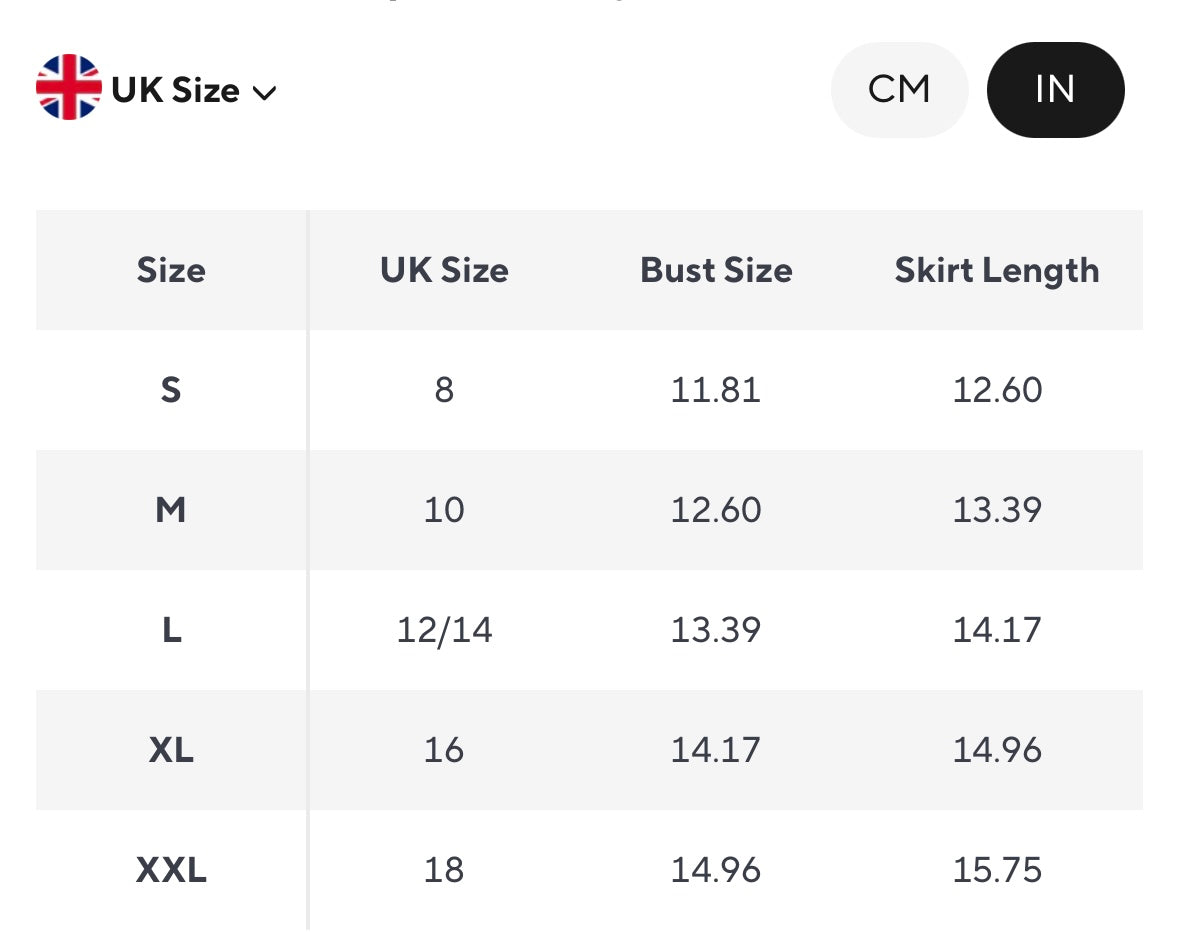Click bust size 14.17 in XL row
1179x945 pixels.
point(716,750)
